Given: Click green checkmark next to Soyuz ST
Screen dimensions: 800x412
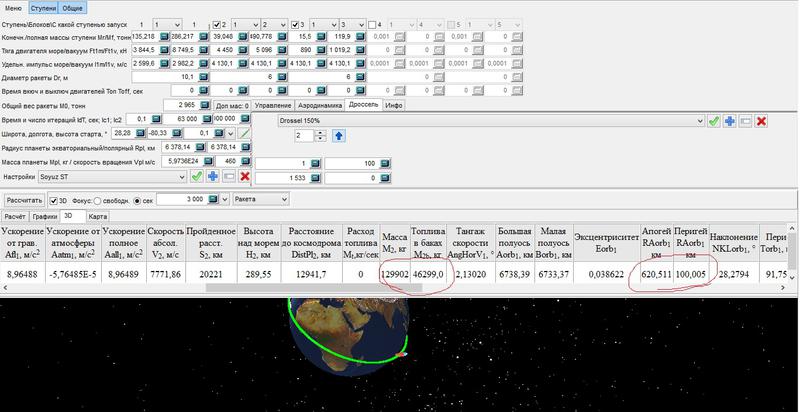Looking at the screenshot, I should tap(196, 176).
